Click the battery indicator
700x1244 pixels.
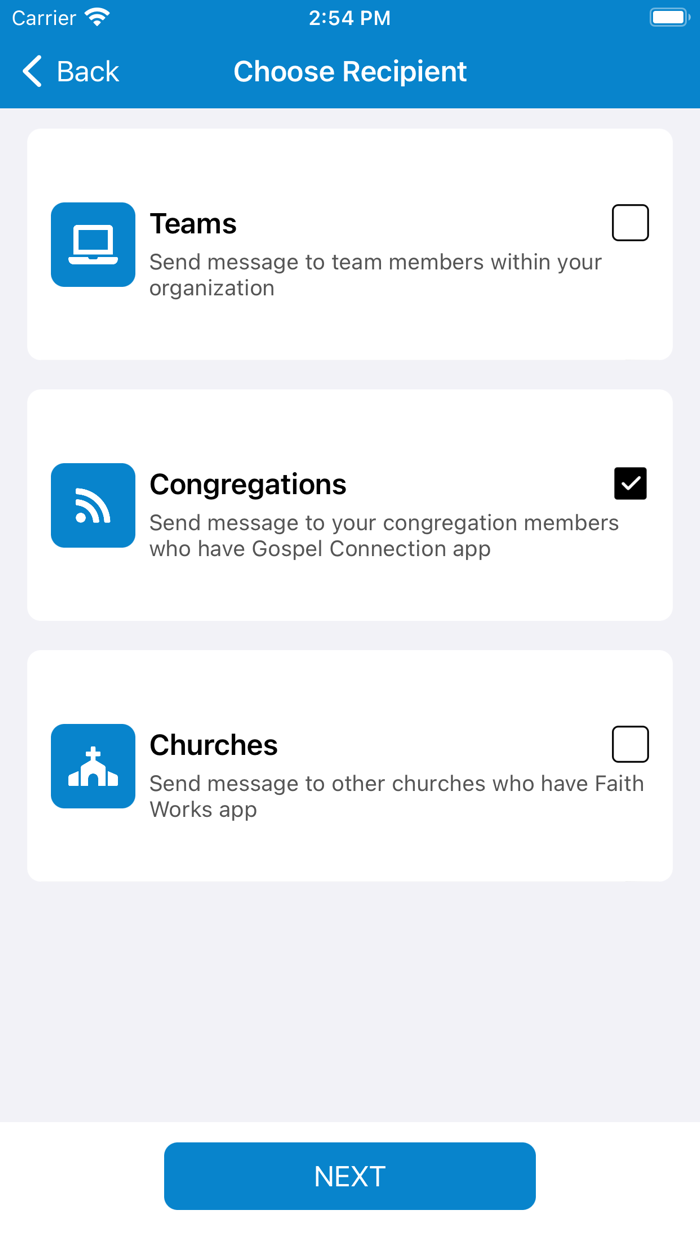pos(668,16)
